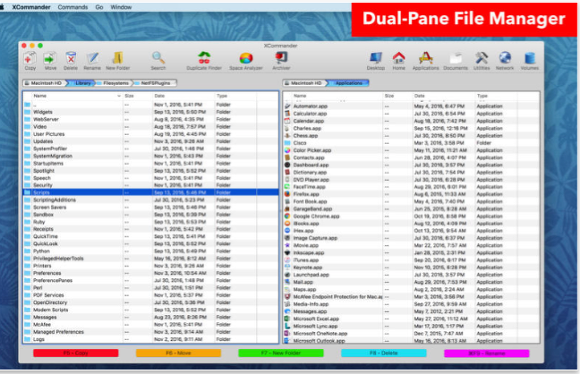Screen dimensions: 580x374
Task: Select GarageBand.app in right pane
Action: (x=411, y=209)
